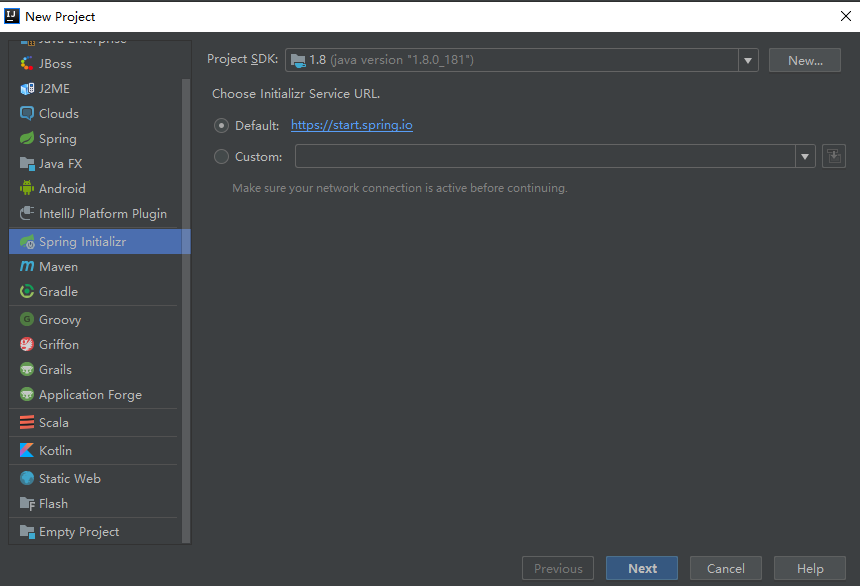860x586 pixels.
Task: Click the Custom URL input field
Action: (x=545, y=156)
